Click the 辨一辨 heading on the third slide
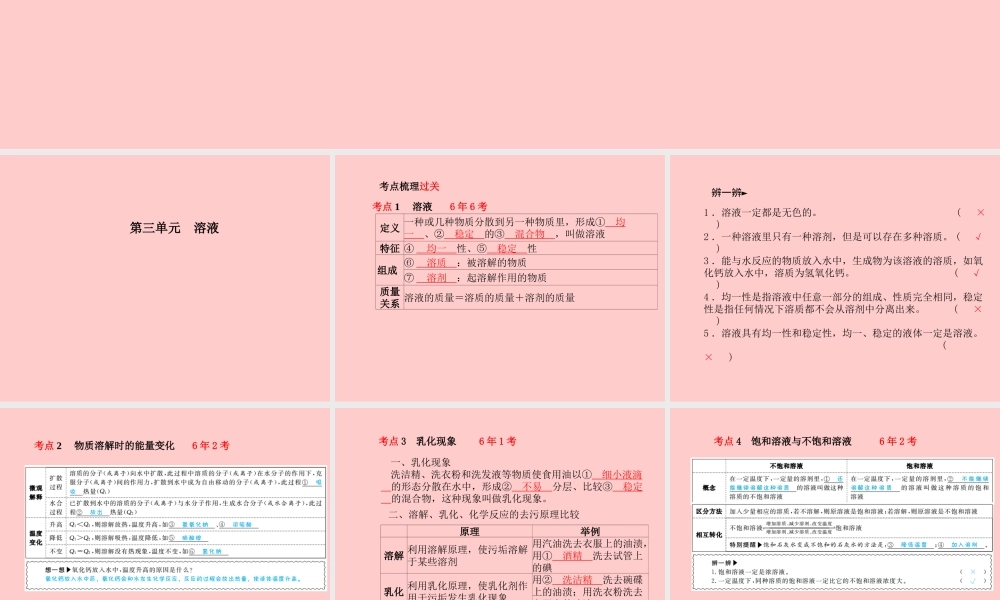This screenshot has height=600, width=1000. [729, 192]
